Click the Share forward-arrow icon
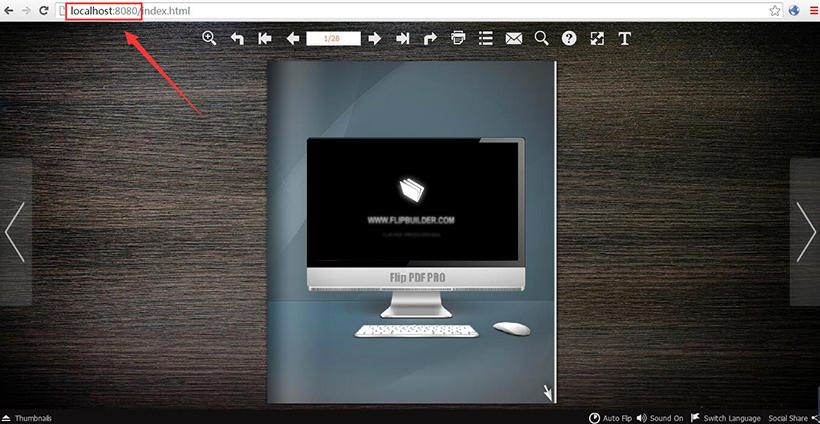The image size is (820, 424). point(430,39)
